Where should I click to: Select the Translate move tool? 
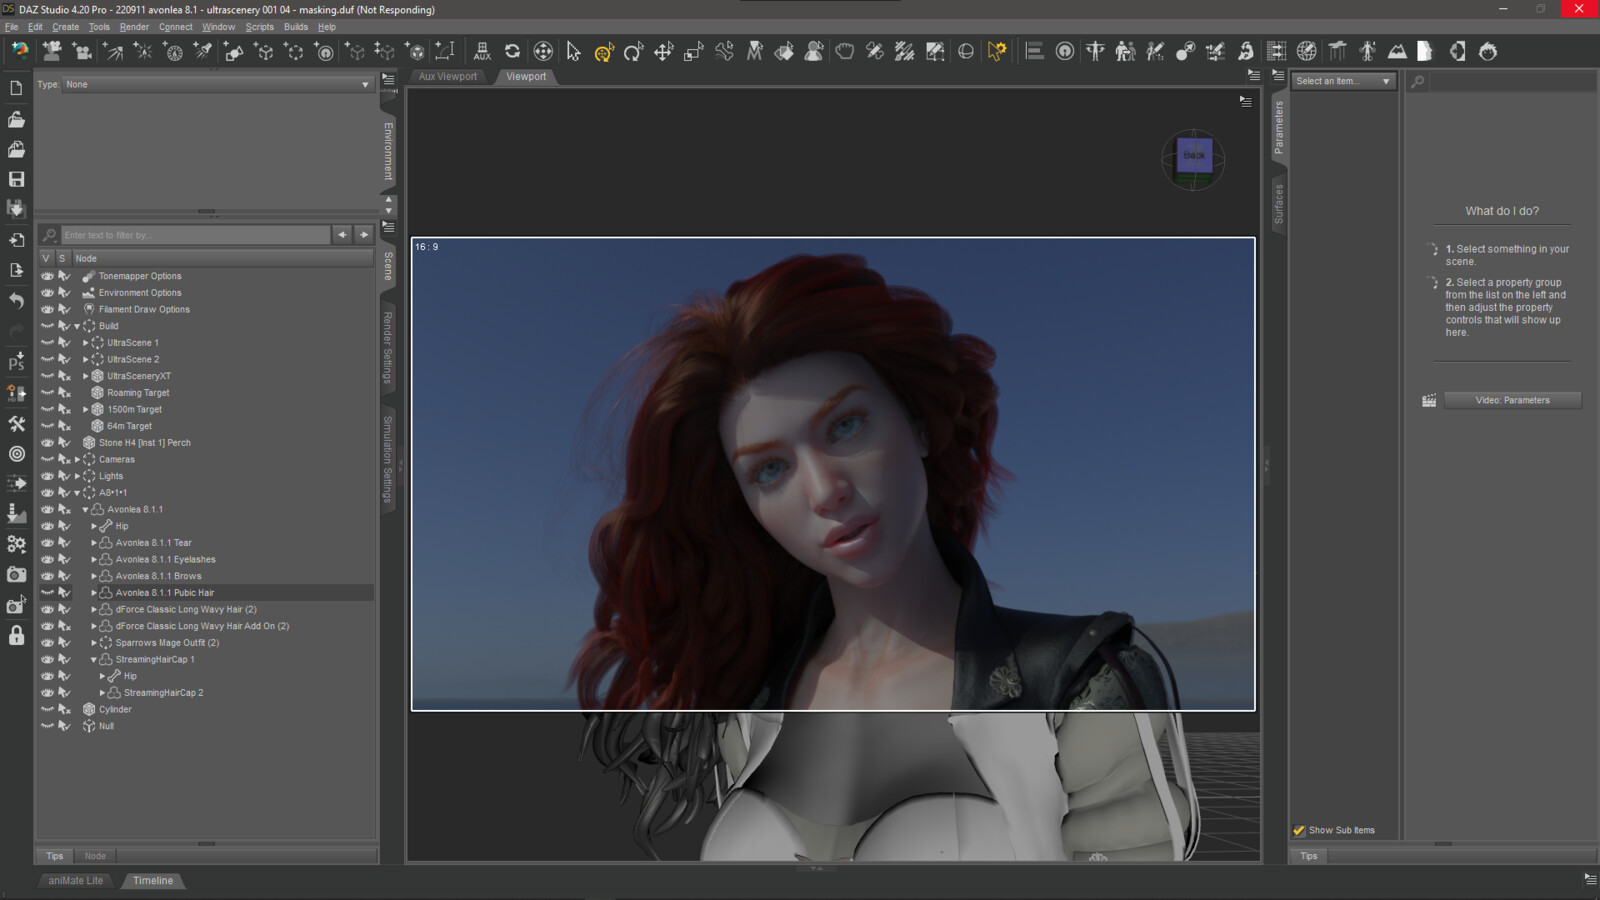tap(664, 51)
